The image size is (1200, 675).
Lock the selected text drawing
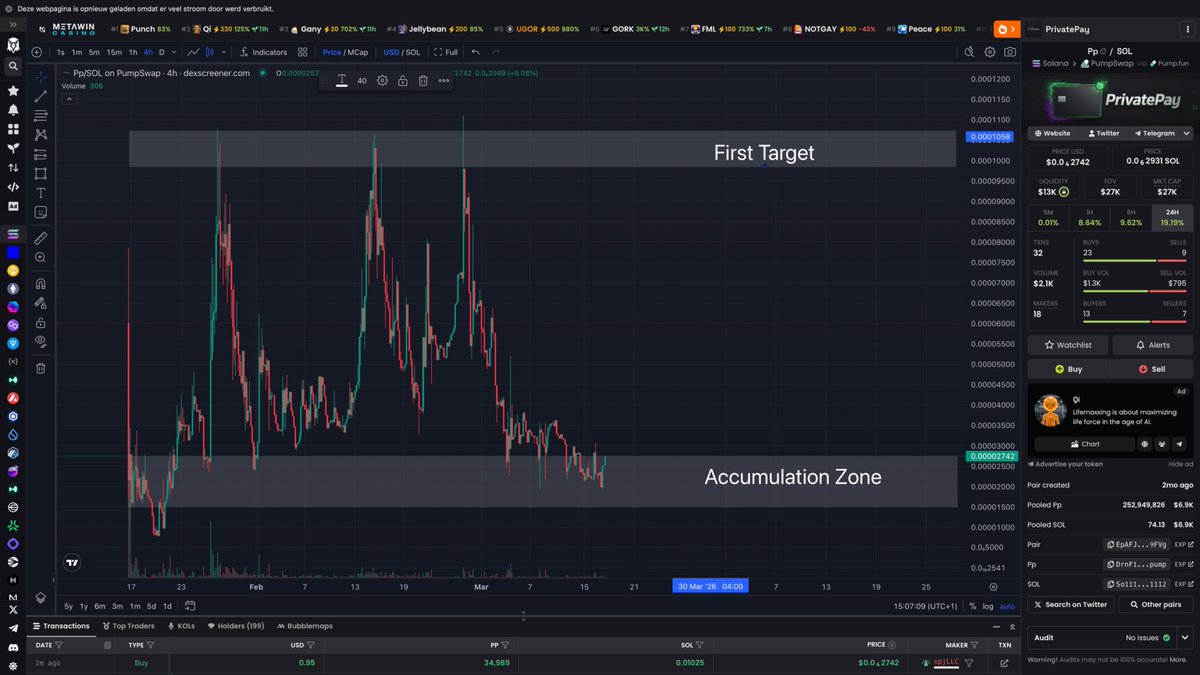(x=402, y=80)
